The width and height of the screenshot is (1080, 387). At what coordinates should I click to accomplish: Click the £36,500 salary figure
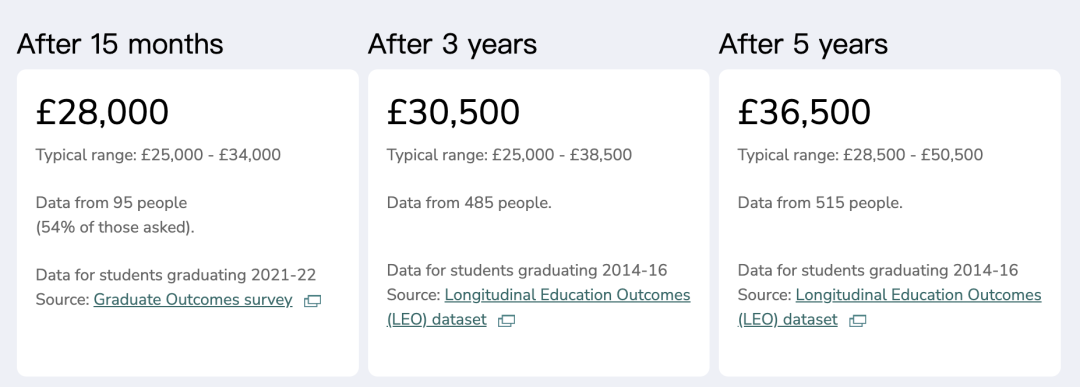click(804, 112)
